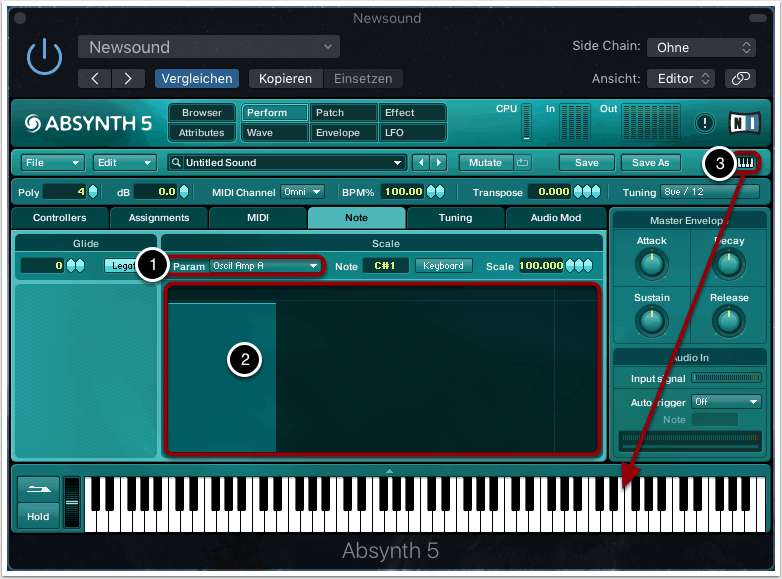Click the Absynth 5 logo
This screenshot has height=579, width=782.
click(89, 124)
